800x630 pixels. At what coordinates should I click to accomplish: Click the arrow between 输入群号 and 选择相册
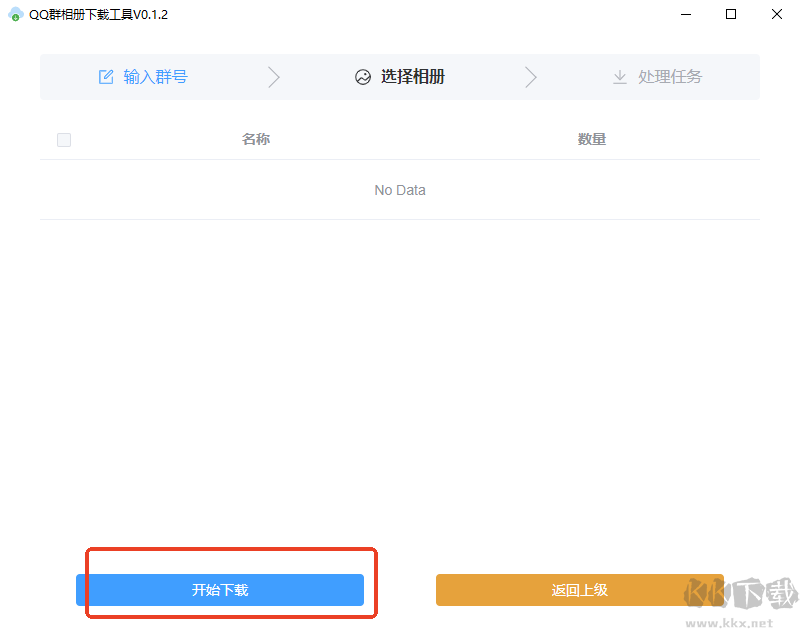pyautogui.click(x=274, y=76)
